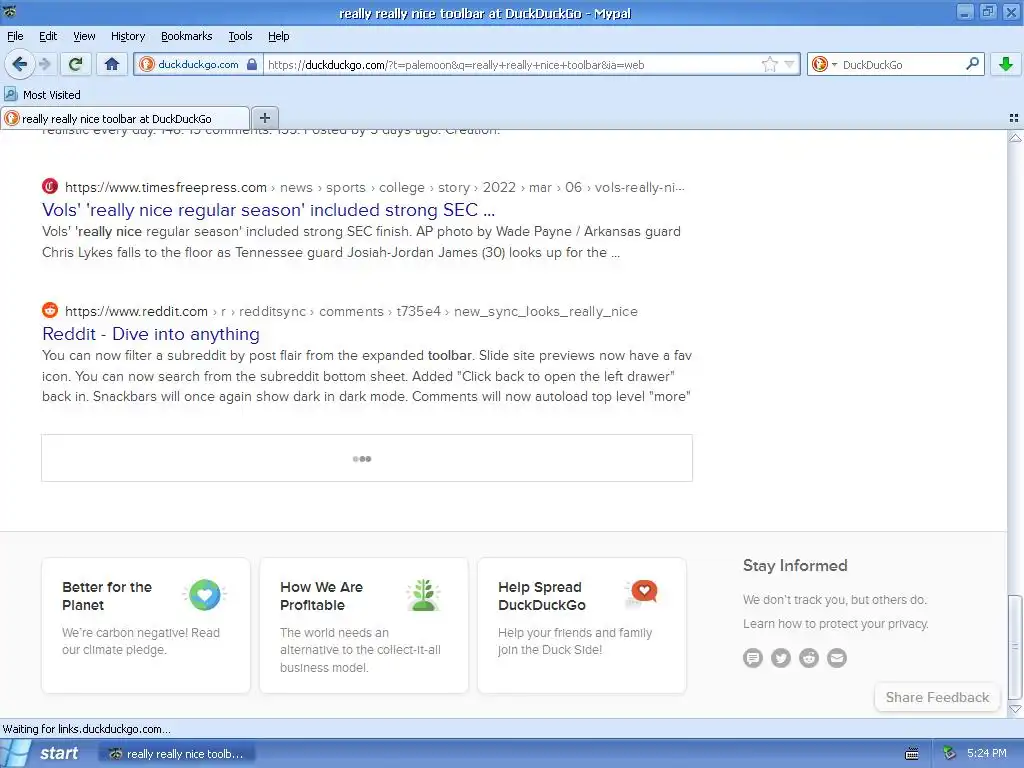Open the URL history dropdown arrow
The image size is (1024, 768).
(790, 64)
